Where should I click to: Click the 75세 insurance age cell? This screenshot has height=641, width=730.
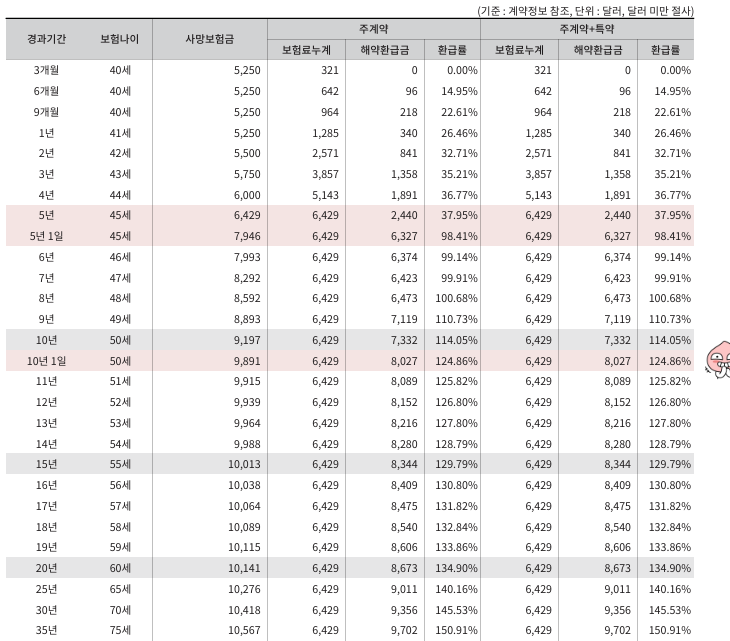click(x=120, y=630)
